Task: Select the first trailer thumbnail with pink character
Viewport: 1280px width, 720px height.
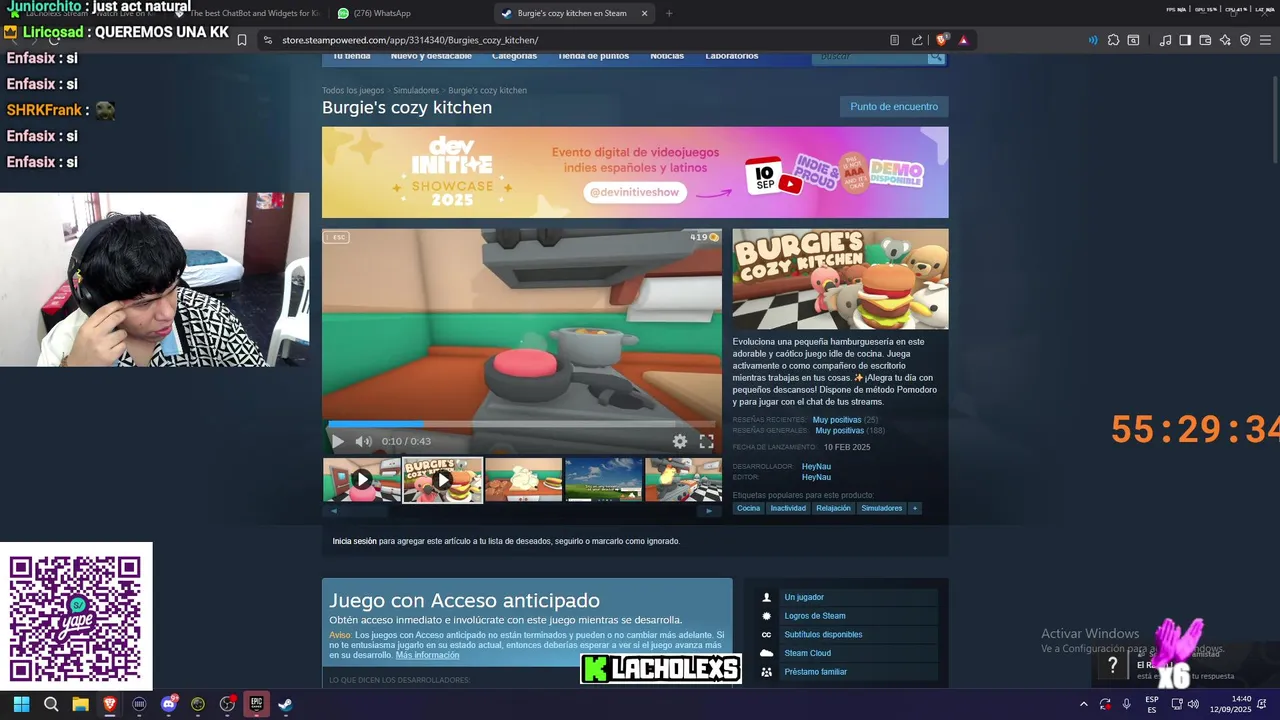Action: tap(362, 480)
